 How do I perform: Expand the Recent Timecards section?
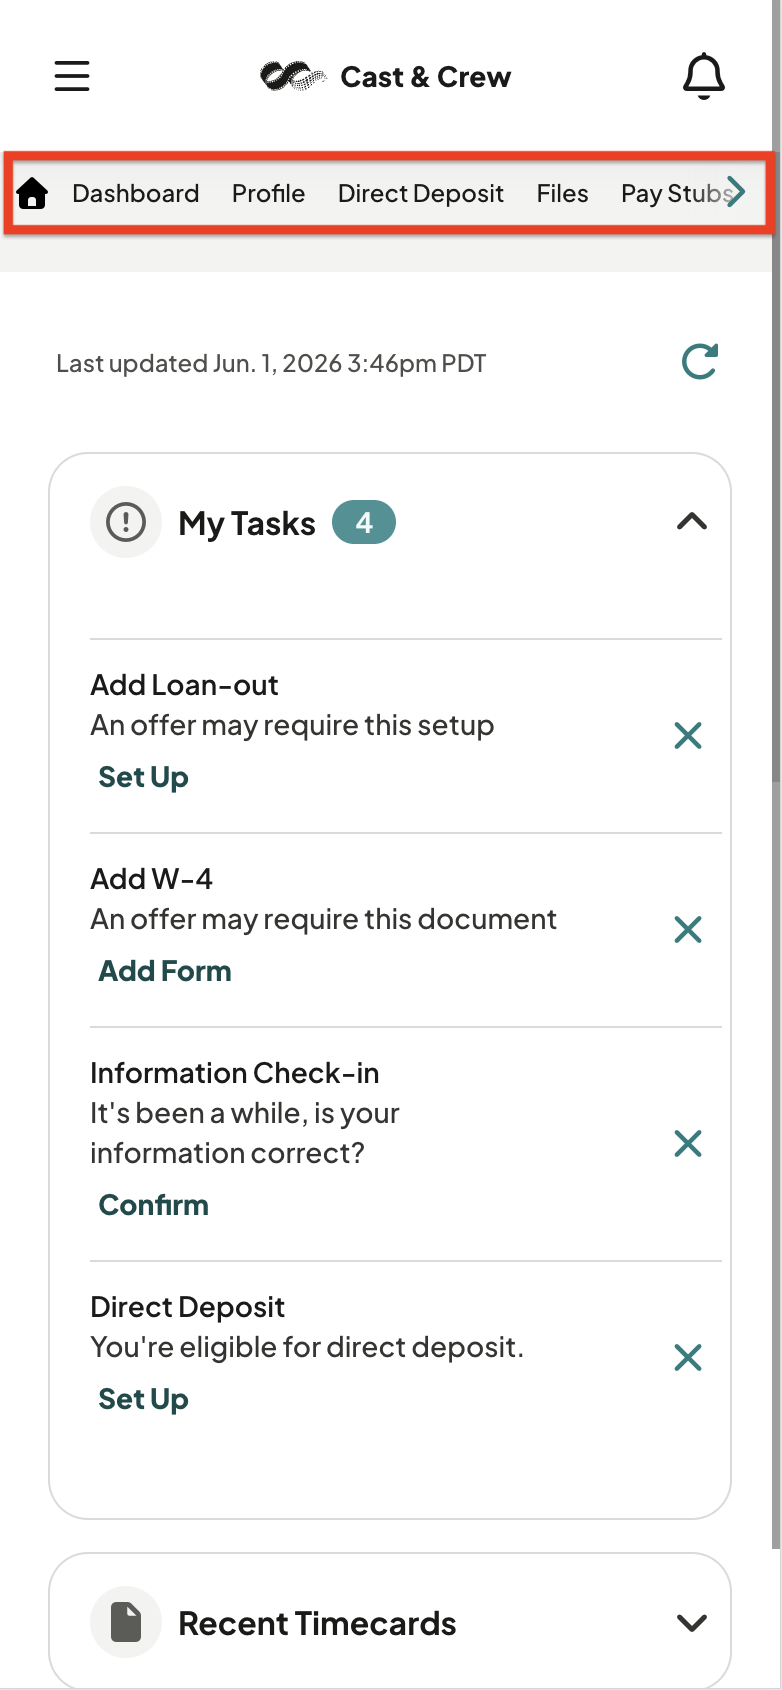point(692,1623)
